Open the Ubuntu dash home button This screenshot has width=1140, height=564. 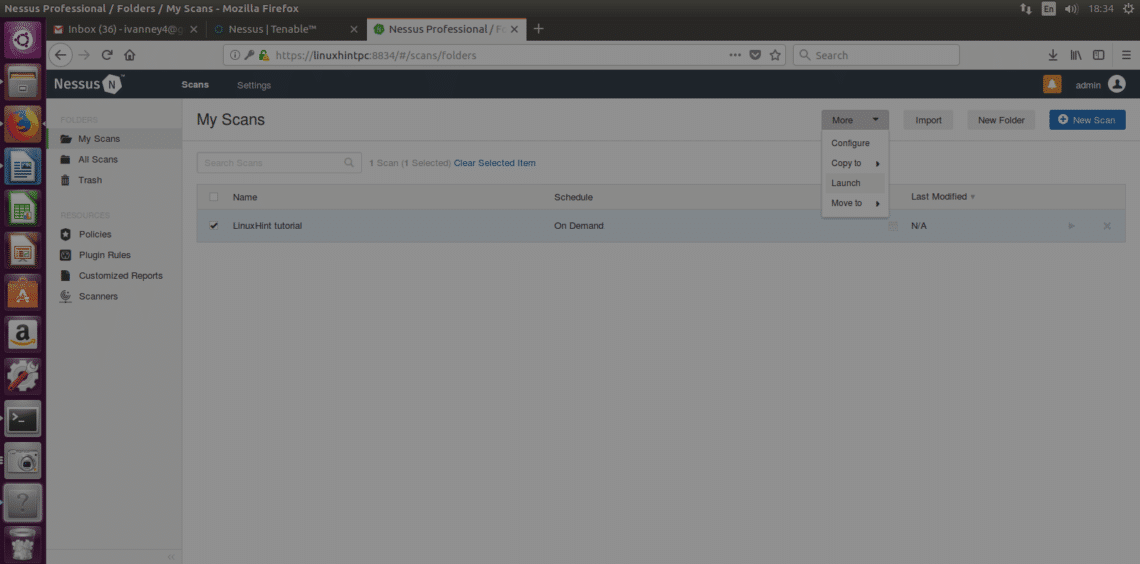(23, 39)
